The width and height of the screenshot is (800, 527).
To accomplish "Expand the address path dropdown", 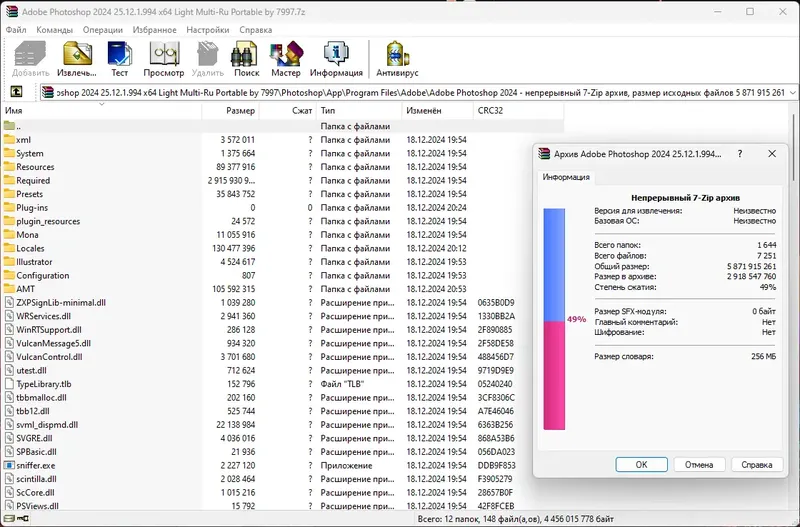I will point(792,92).
